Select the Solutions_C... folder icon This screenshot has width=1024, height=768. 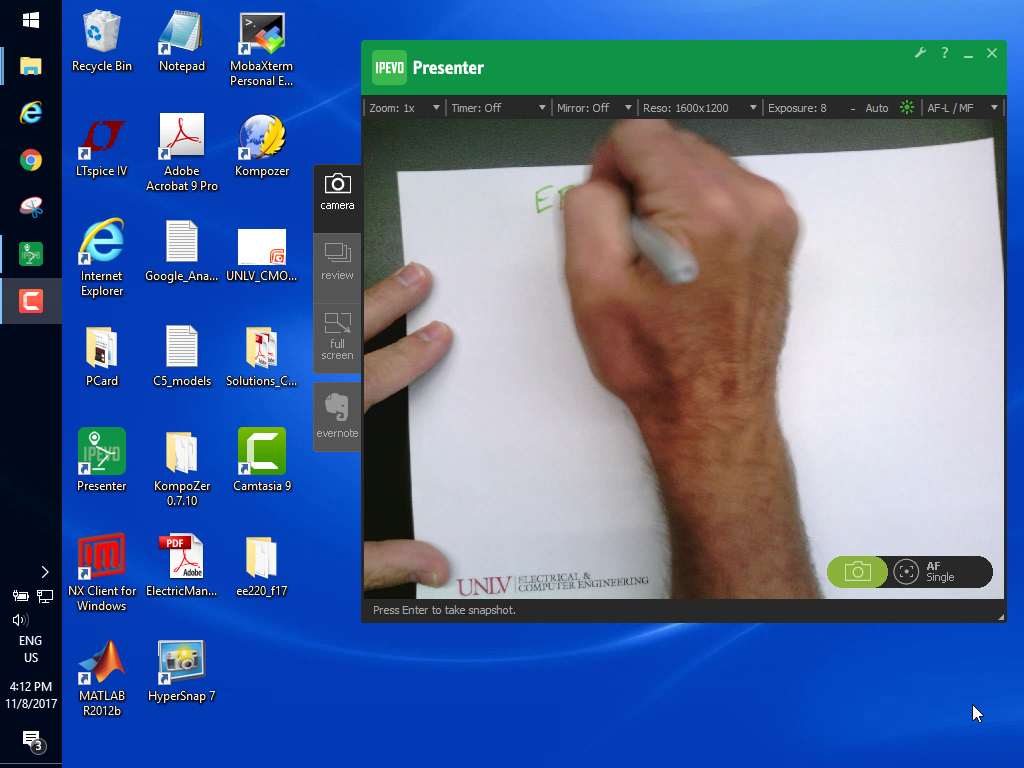[x=262, y=357]
